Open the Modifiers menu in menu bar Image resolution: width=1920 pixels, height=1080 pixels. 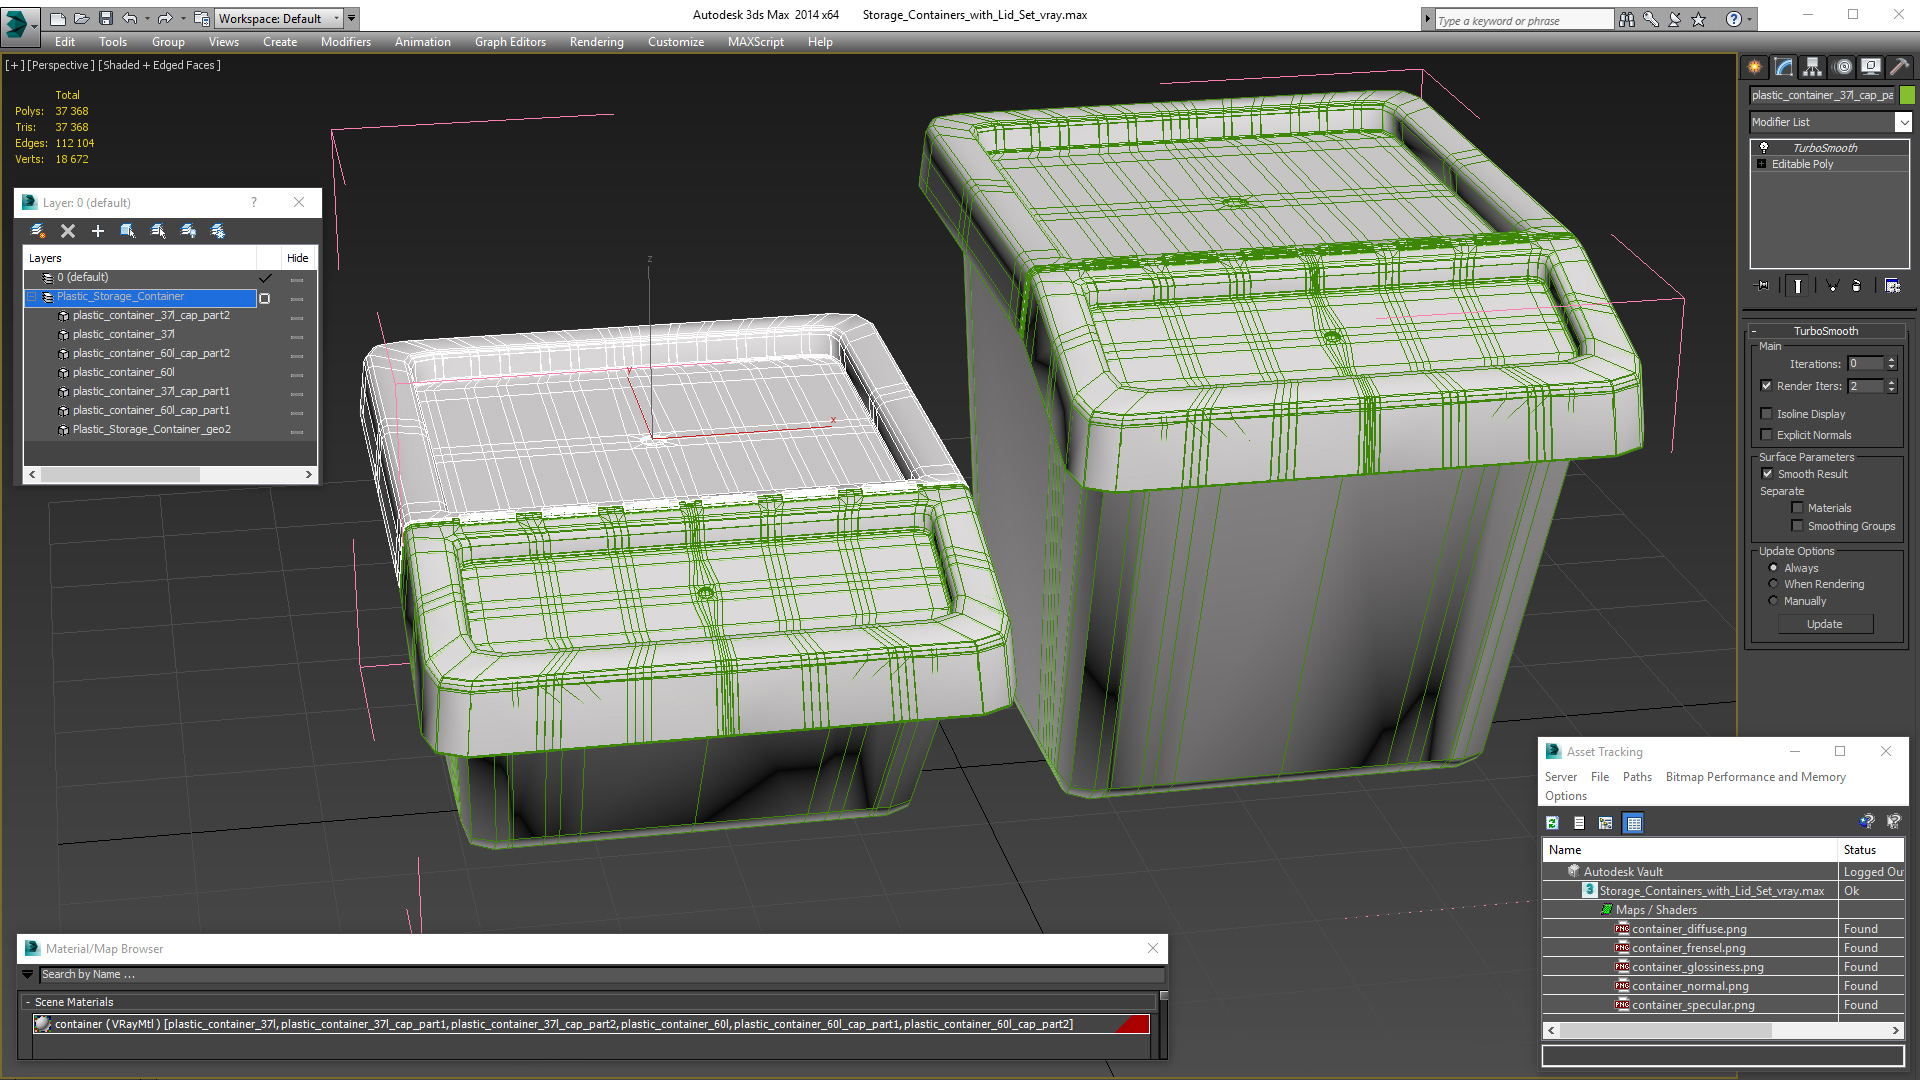pos(344,42)
